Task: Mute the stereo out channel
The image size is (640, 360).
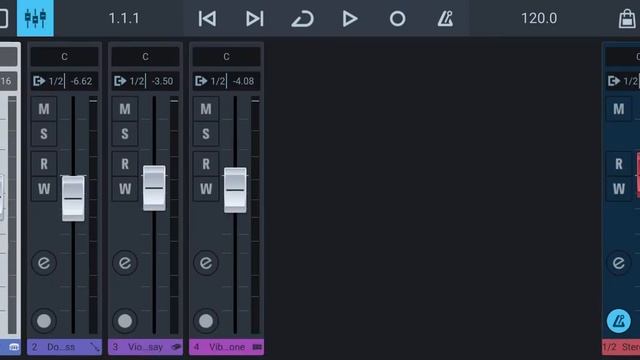Action: click(x=619, y=109)
